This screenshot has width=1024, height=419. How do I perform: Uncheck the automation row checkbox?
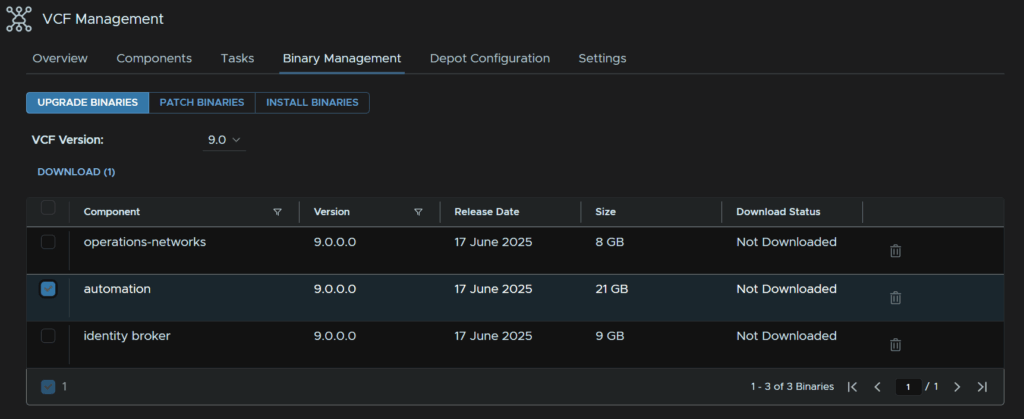[48, 289]
